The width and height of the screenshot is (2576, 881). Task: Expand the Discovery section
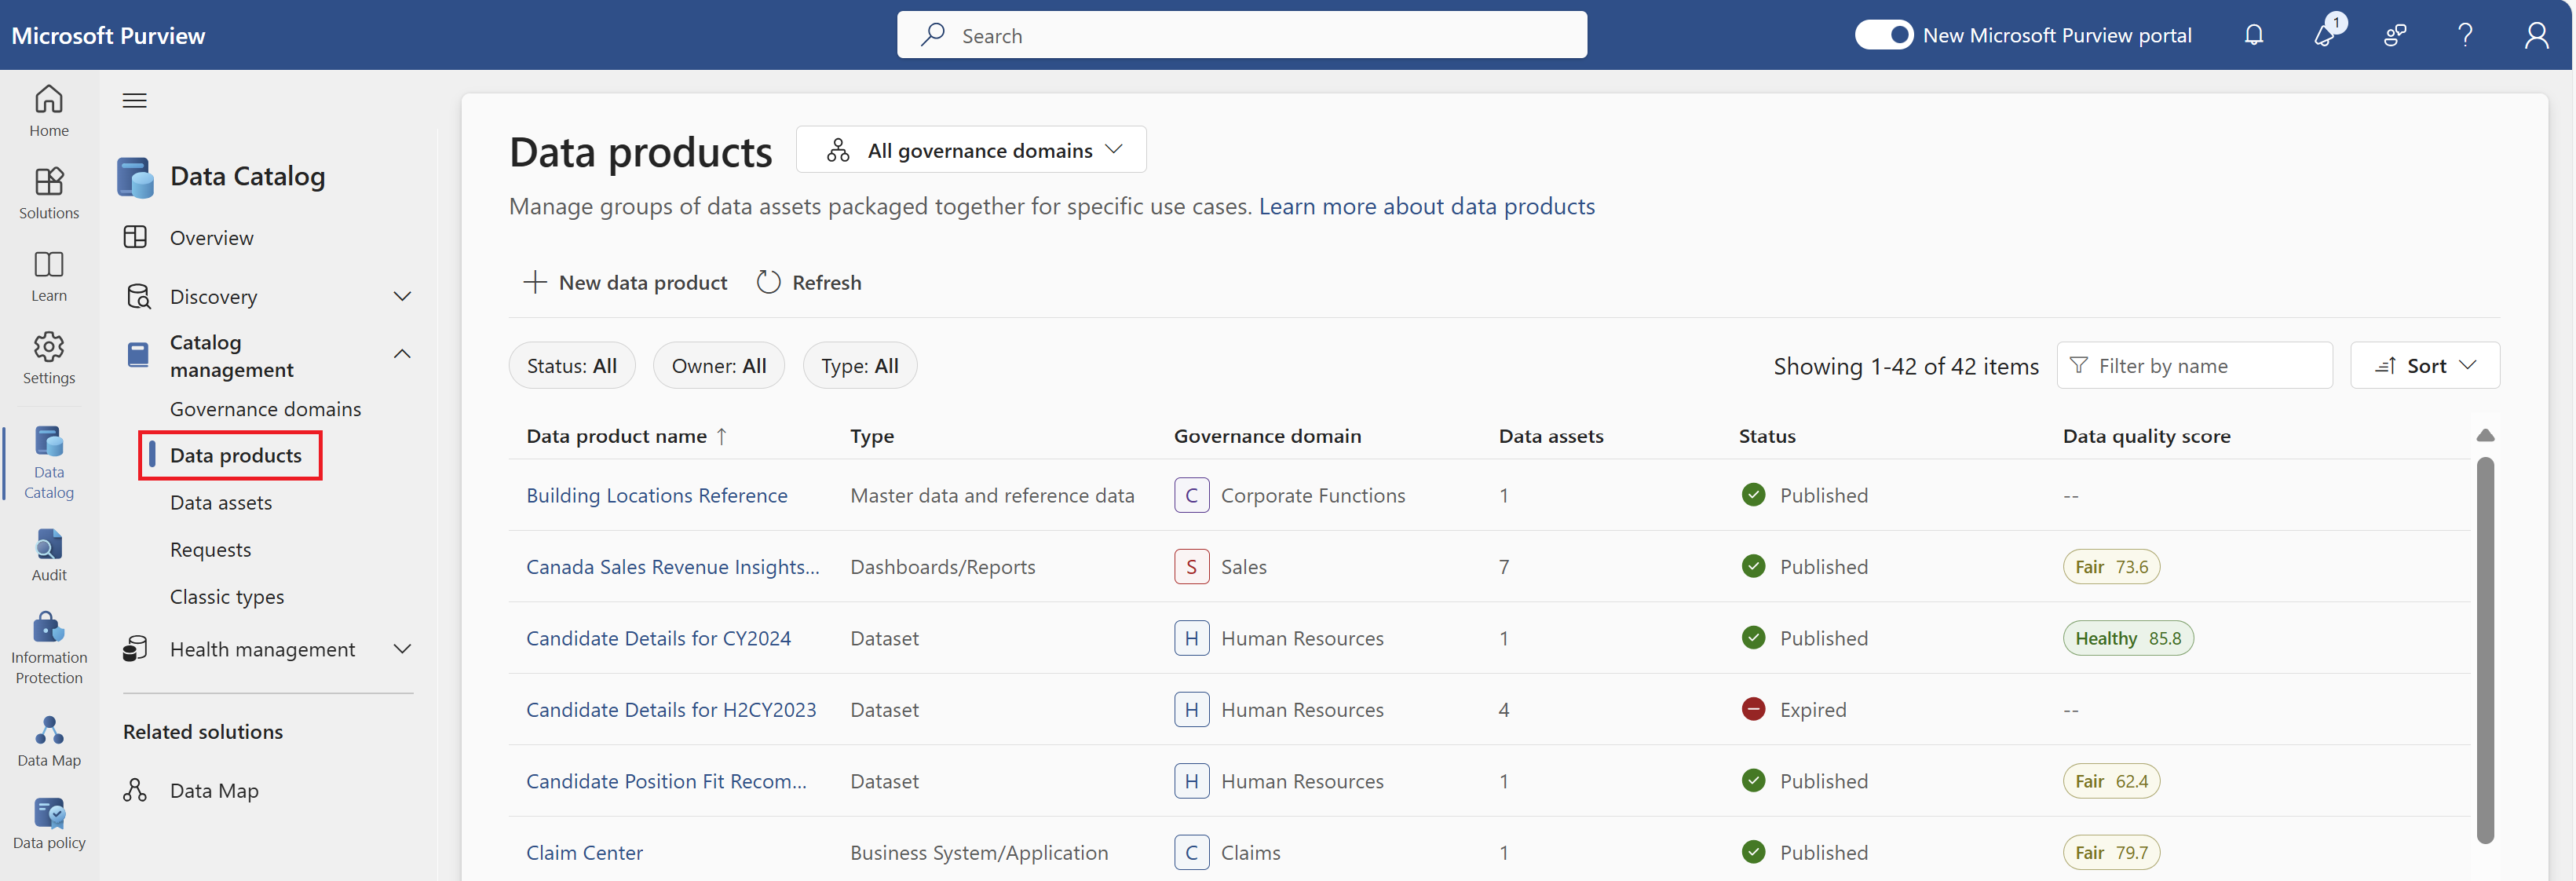coord(402,296)
